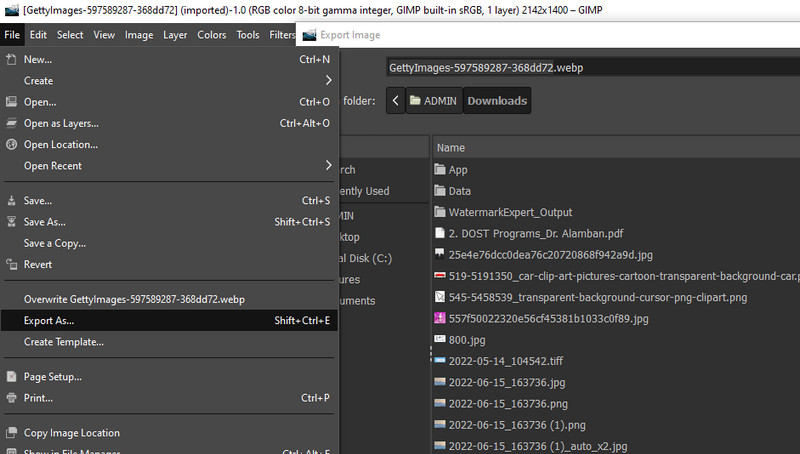The width and height of the screenshot is (800, 454).
Task: Choose Export As... from File menu
Action: click(49, 321)
